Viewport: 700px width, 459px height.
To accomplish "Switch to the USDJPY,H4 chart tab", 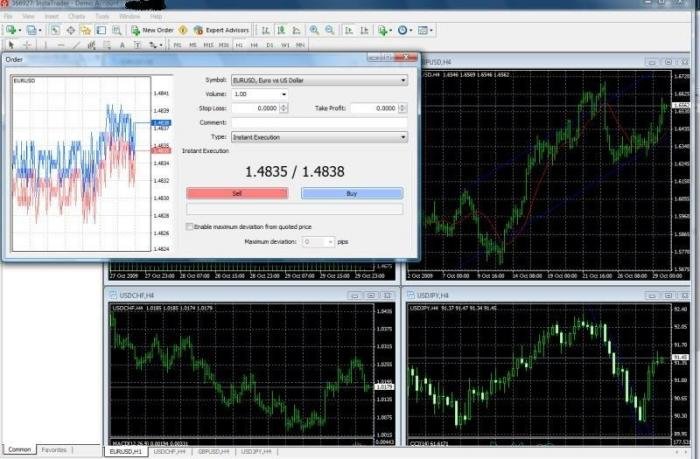I will [256, 451].
